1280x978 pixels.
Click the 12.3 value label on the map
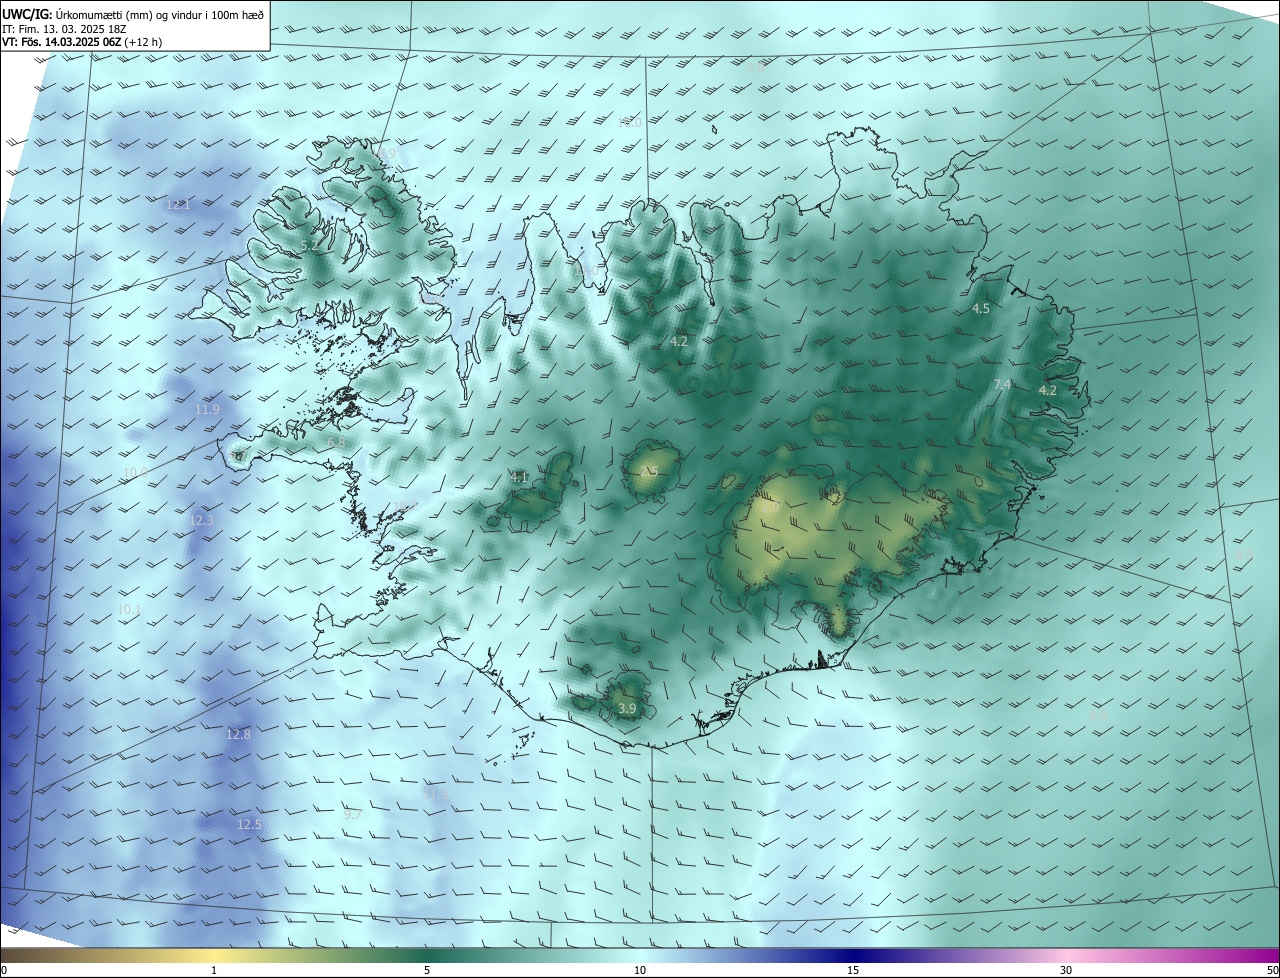click(x=201, y=521)
